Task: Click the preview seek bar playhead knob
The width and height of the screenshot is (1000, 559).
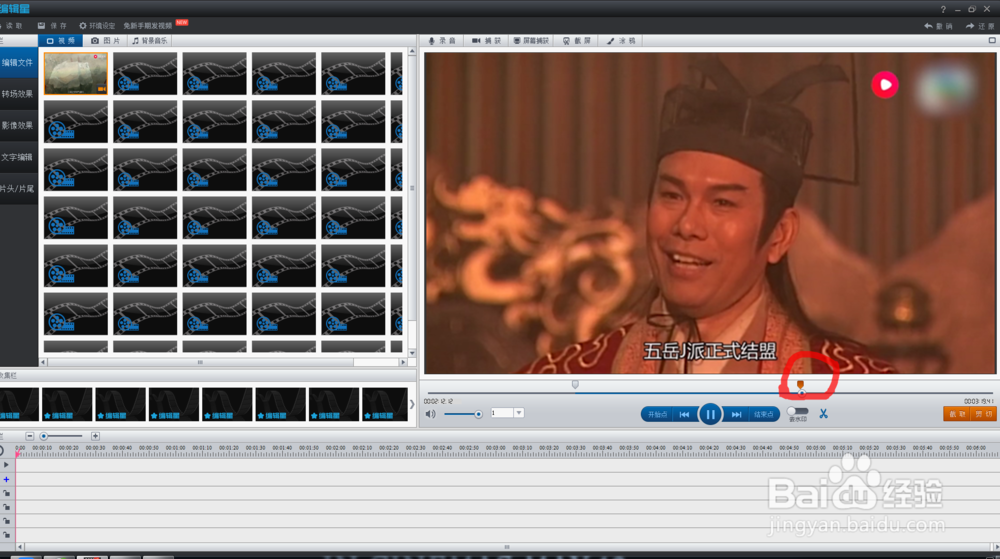Action: point(802,393)
